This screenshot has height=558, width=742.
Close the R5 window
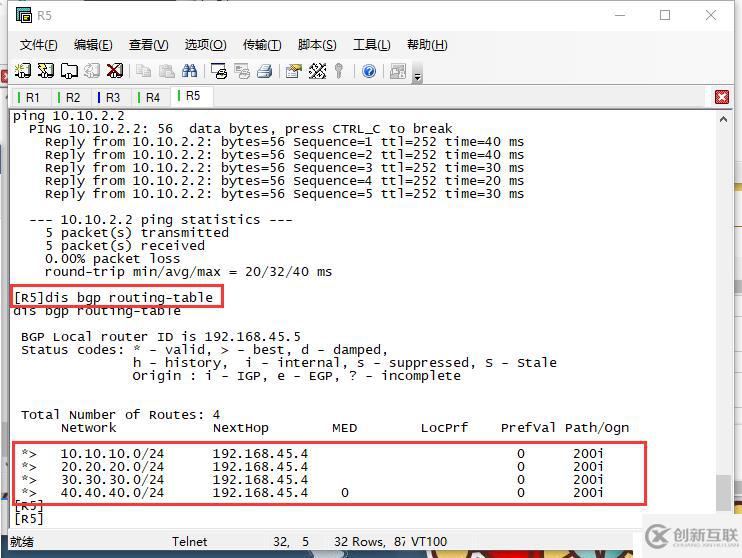(x=710, y=15)
